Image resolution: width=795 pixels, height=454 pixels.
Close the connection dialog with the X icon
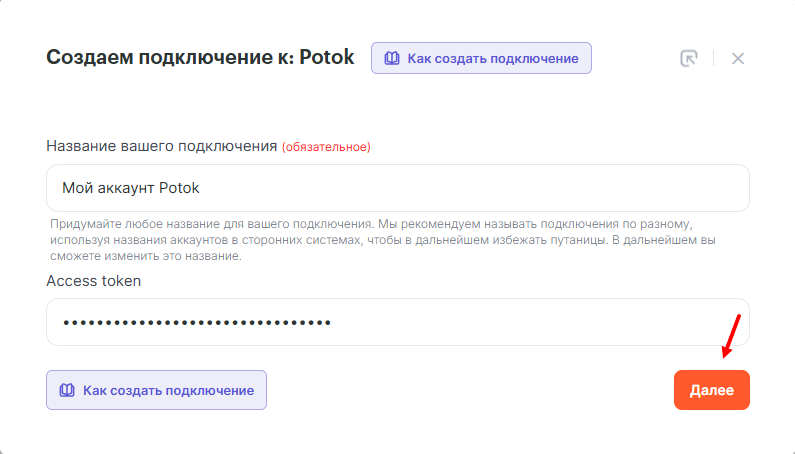pos(738,58)
